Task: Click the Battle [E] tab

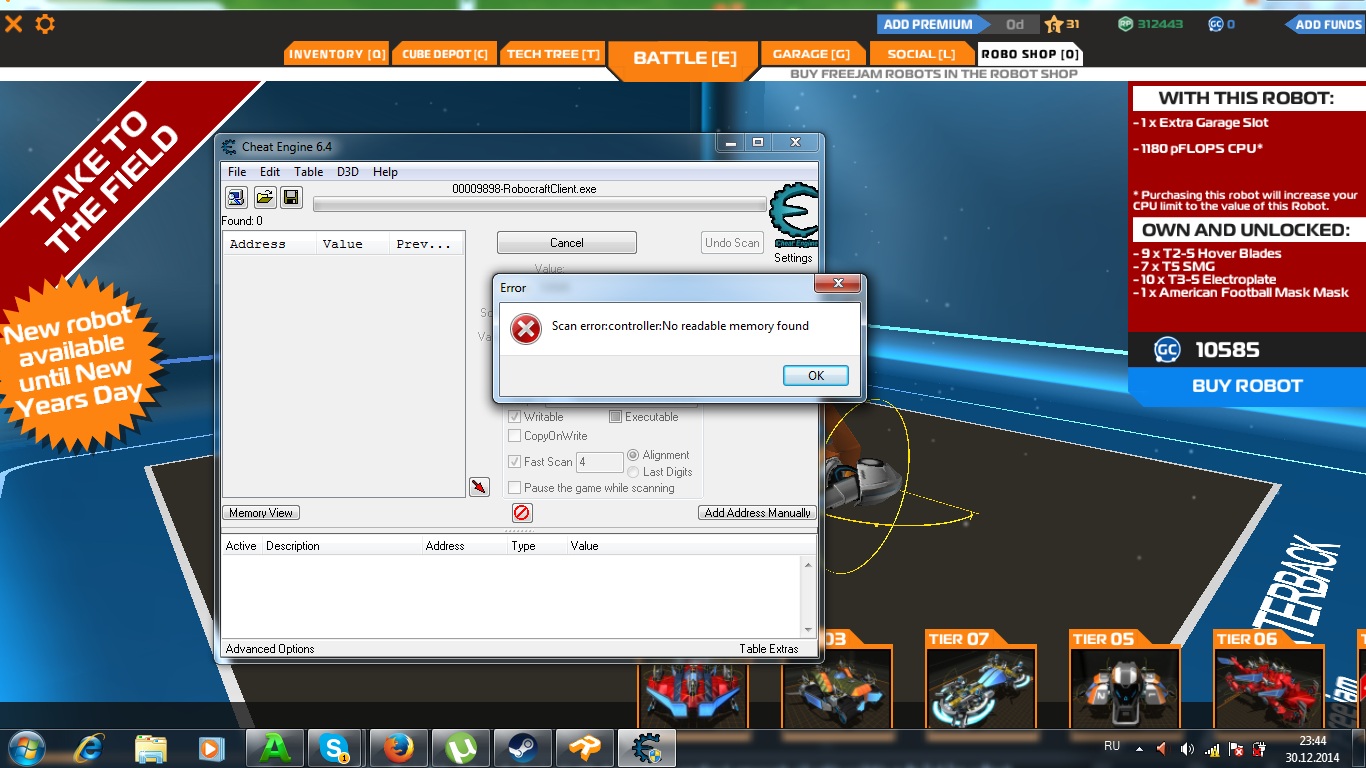Action: click(685, 58)
